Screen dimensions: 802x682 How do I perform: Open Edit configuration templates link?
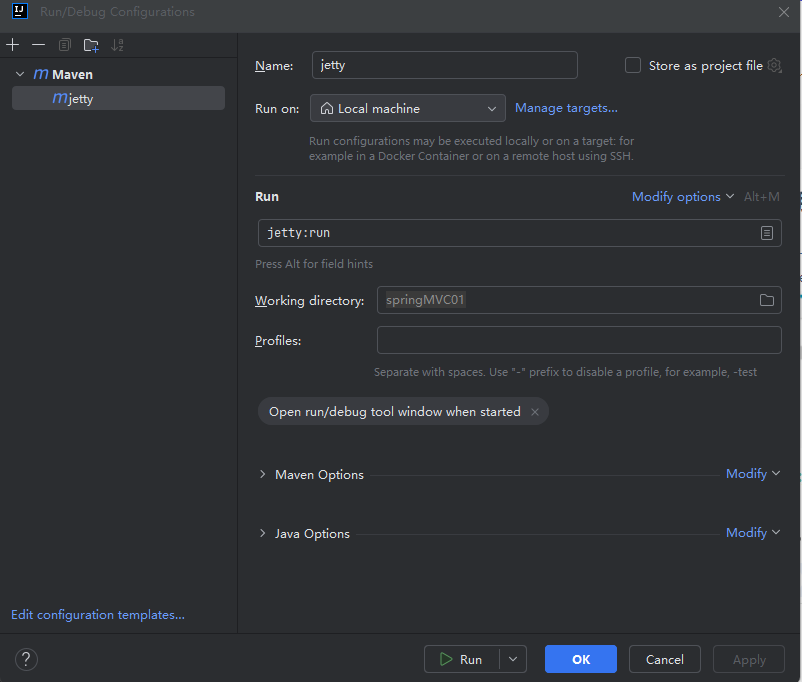pyautogui.click(x=98, y=614)
